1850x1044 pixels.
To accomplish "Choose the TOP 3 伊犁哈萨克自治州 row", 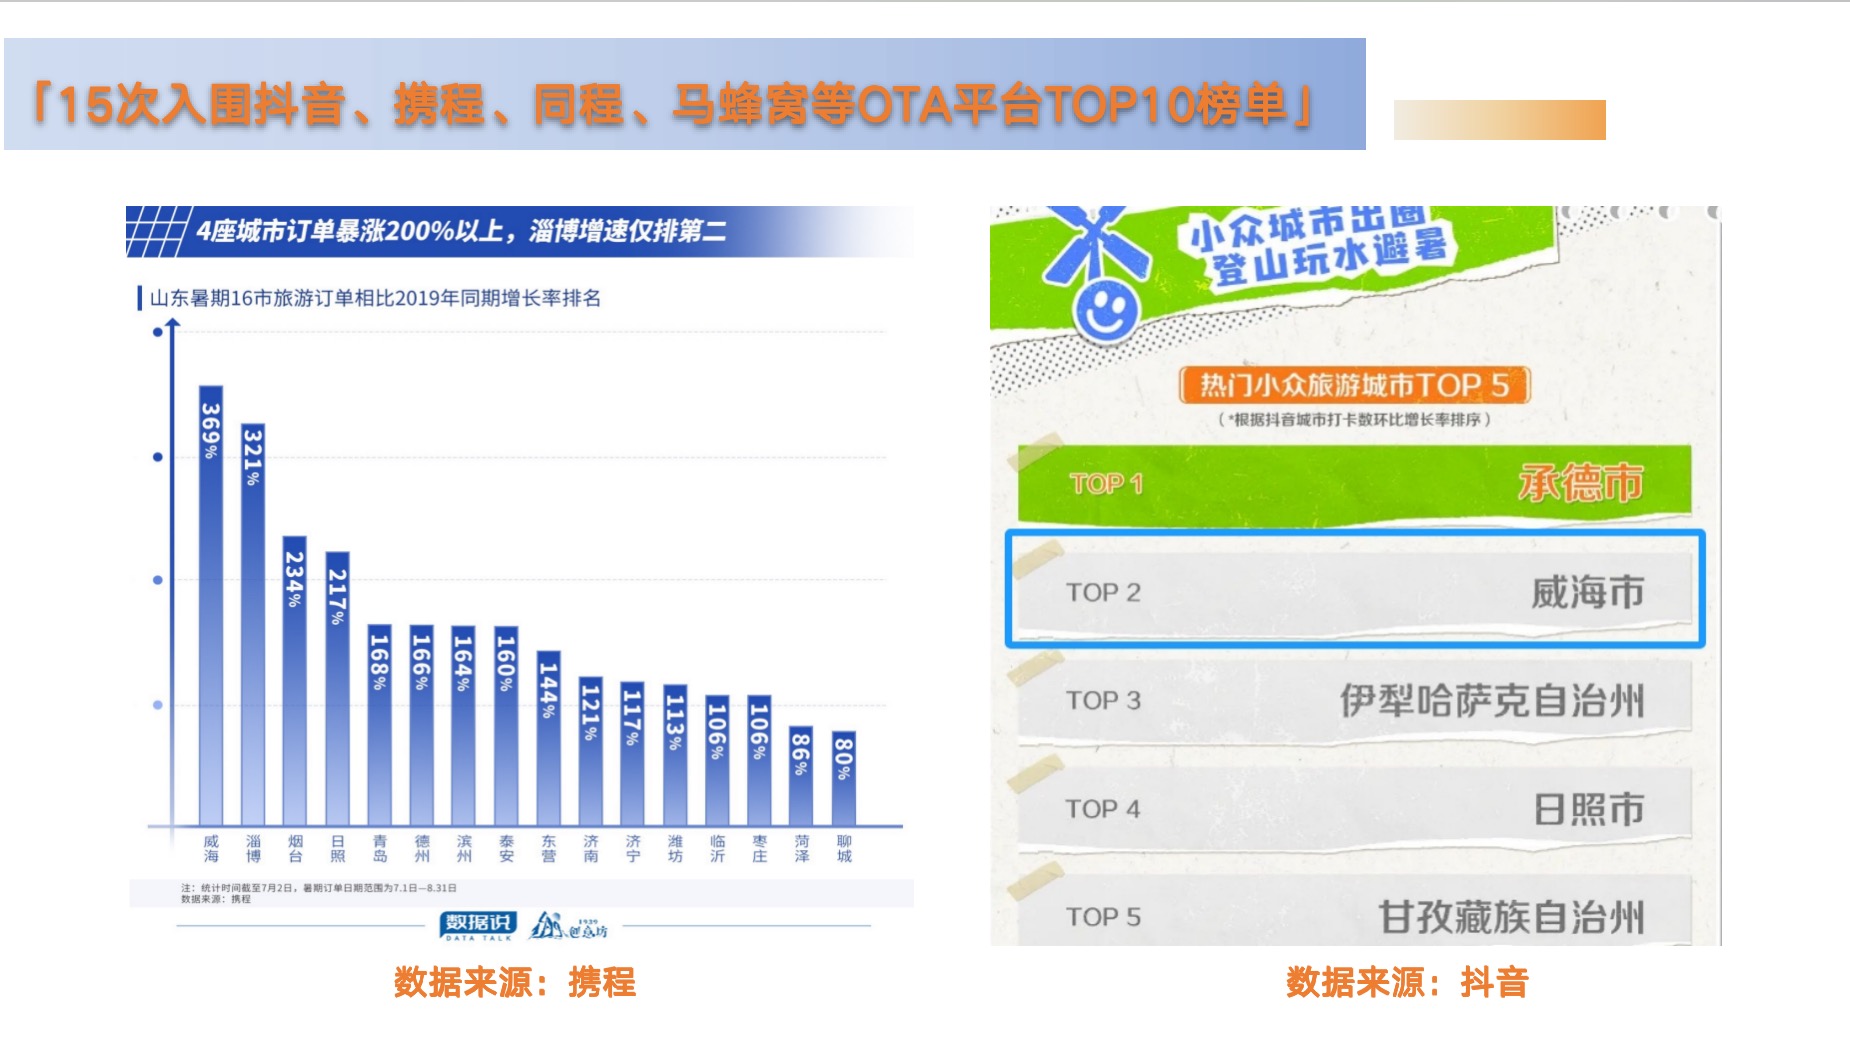I will [x=1354, y=700].
